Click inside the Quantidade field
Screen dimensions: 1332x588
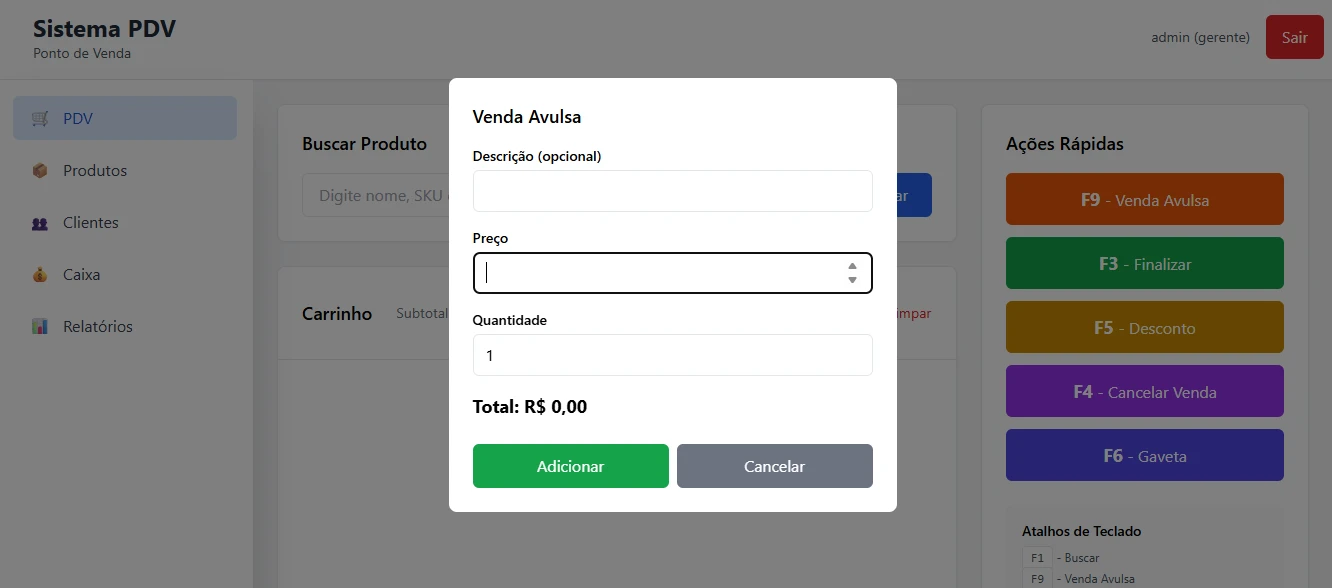pos(672,354)
